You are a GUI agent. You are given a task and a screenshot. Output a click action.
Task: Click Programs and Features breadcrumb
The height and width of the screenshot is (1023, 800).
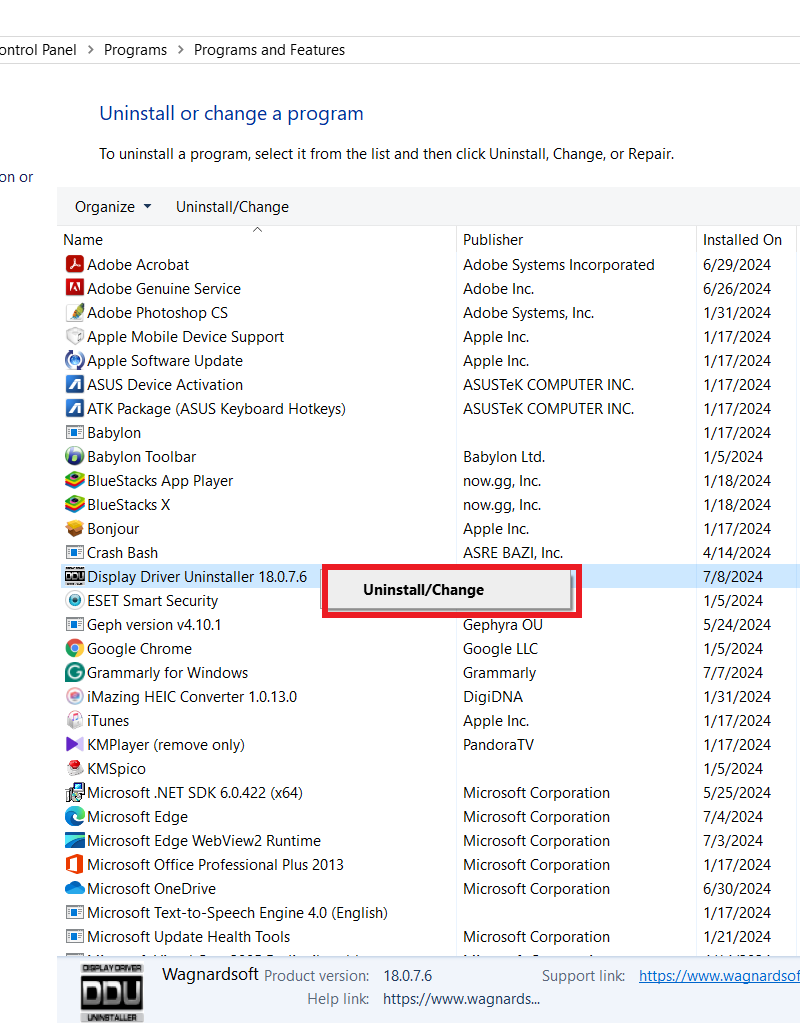pos(269,50)
